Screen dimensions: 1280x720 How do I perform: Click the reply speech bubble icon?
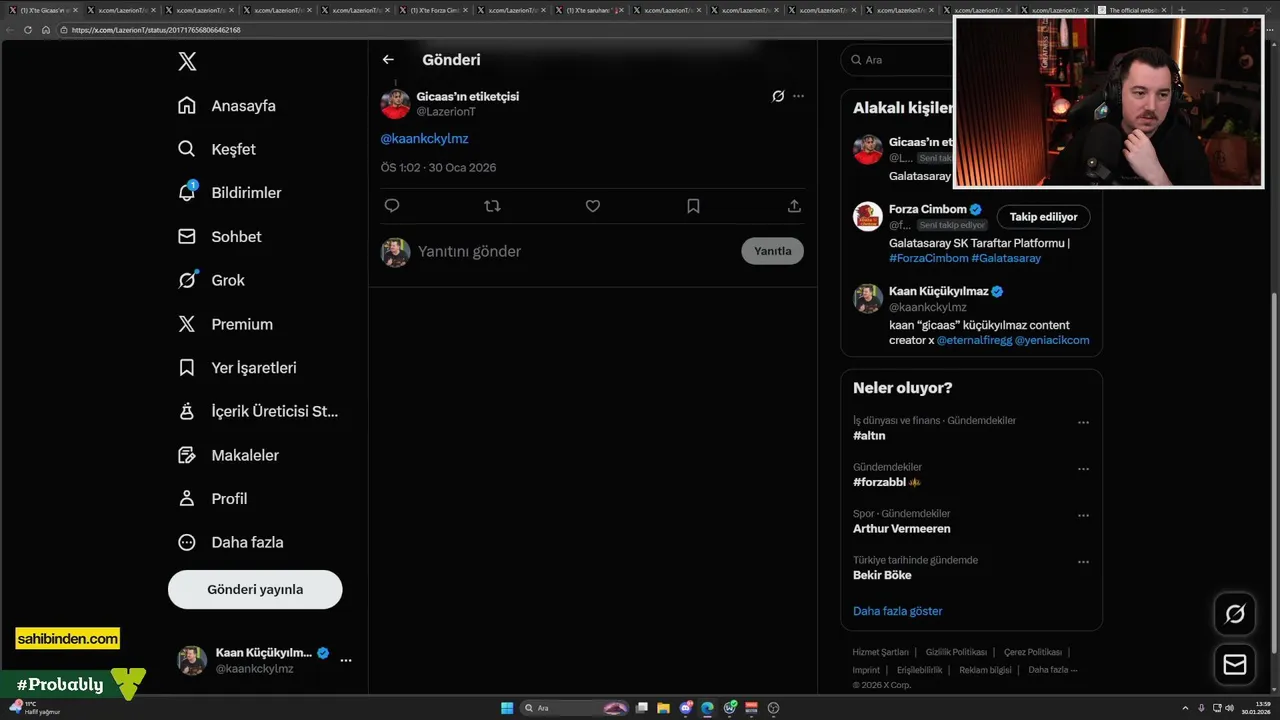click(392, 206)
